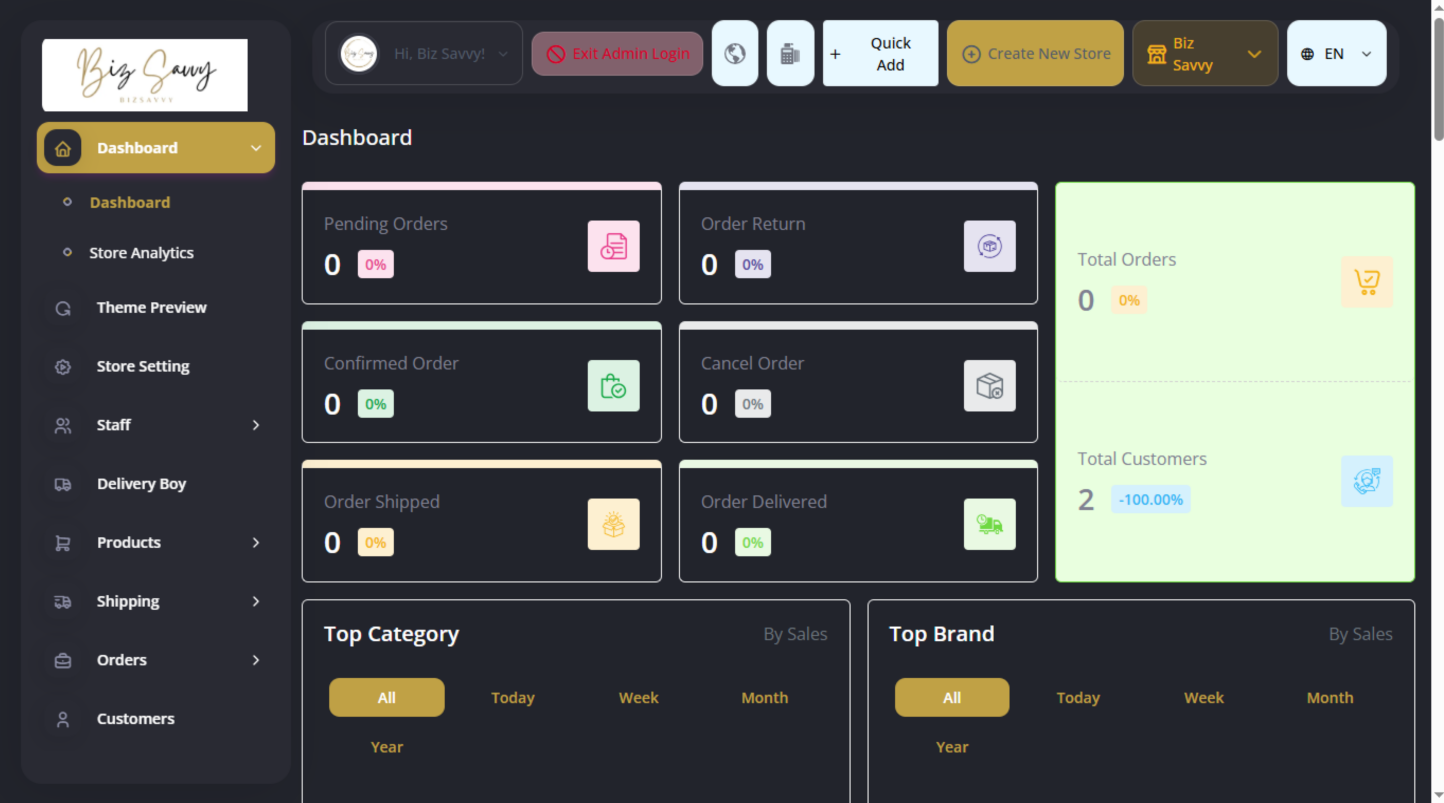Click the Total Customers headset icon
The image size is (1444, 803).
[x=1366, y=481]
